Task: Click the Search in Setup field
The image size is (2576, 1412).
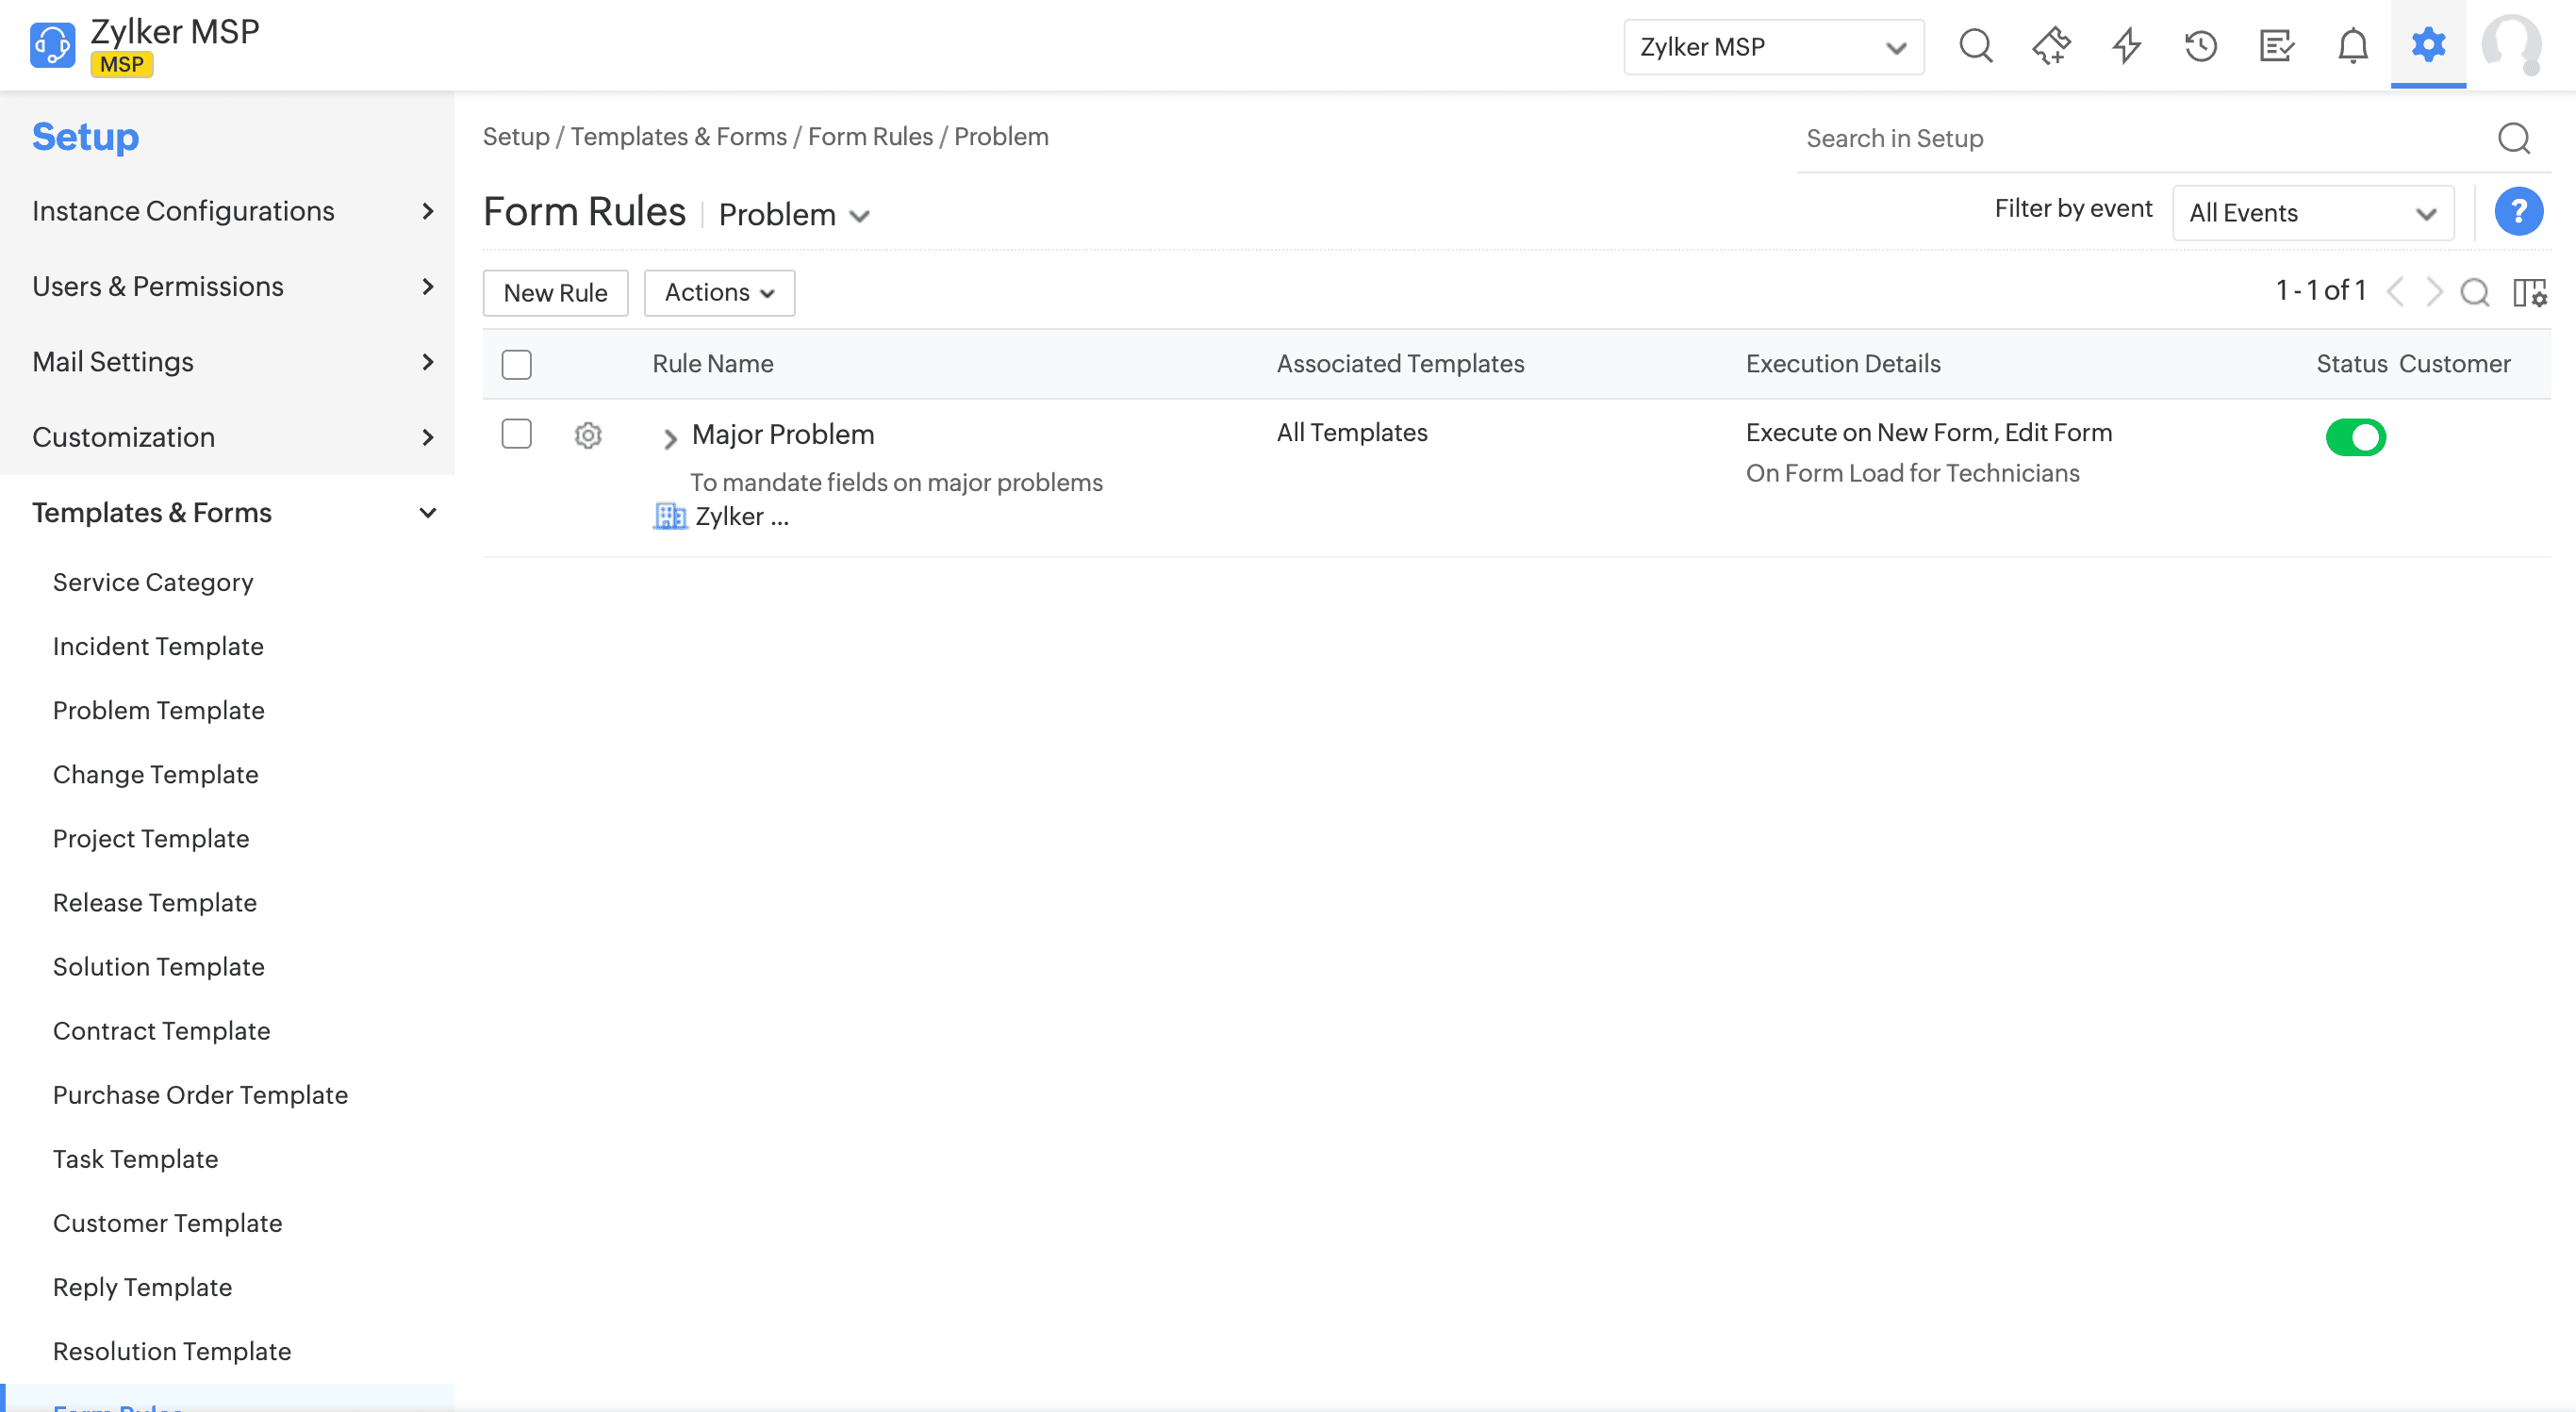Action: [x=2140, y=139]
